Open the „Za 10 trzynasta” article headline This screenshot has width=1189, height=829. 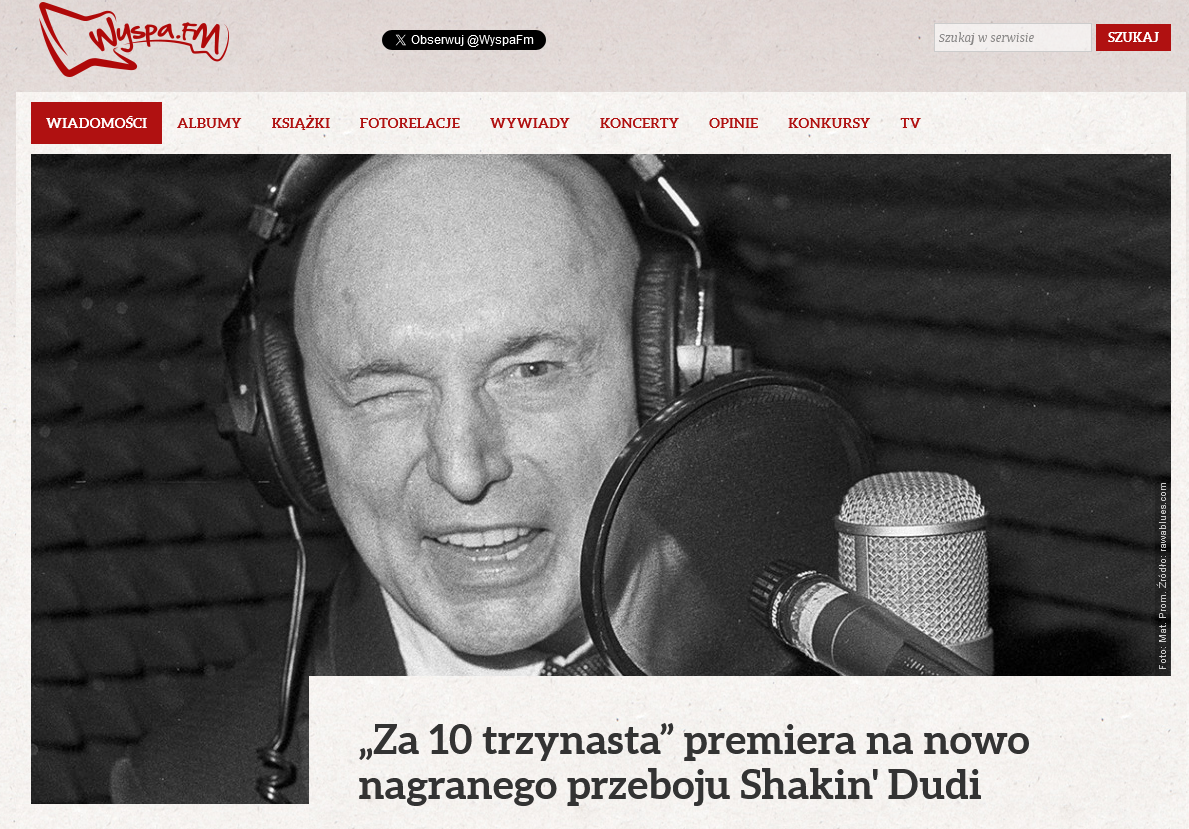pos(693,761)
